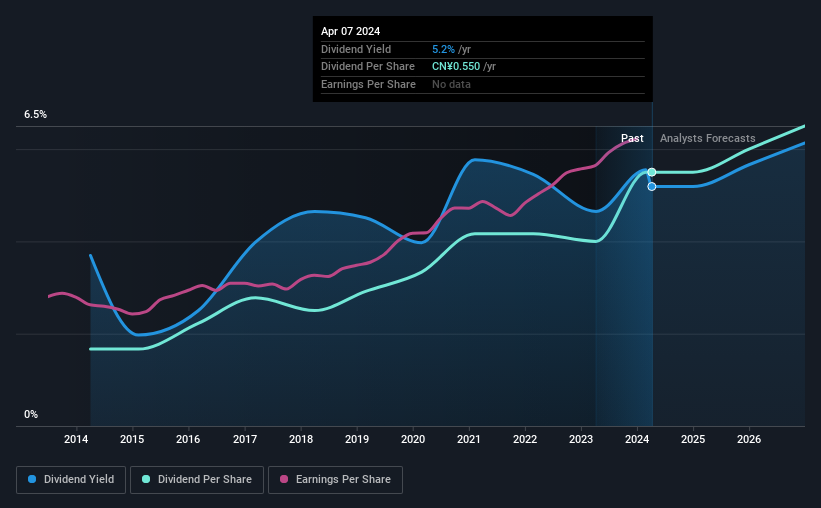Click the 2026 label on the x-axis
Image resolution: width=821 pixels, height=508 pixels.
[749, 439]
